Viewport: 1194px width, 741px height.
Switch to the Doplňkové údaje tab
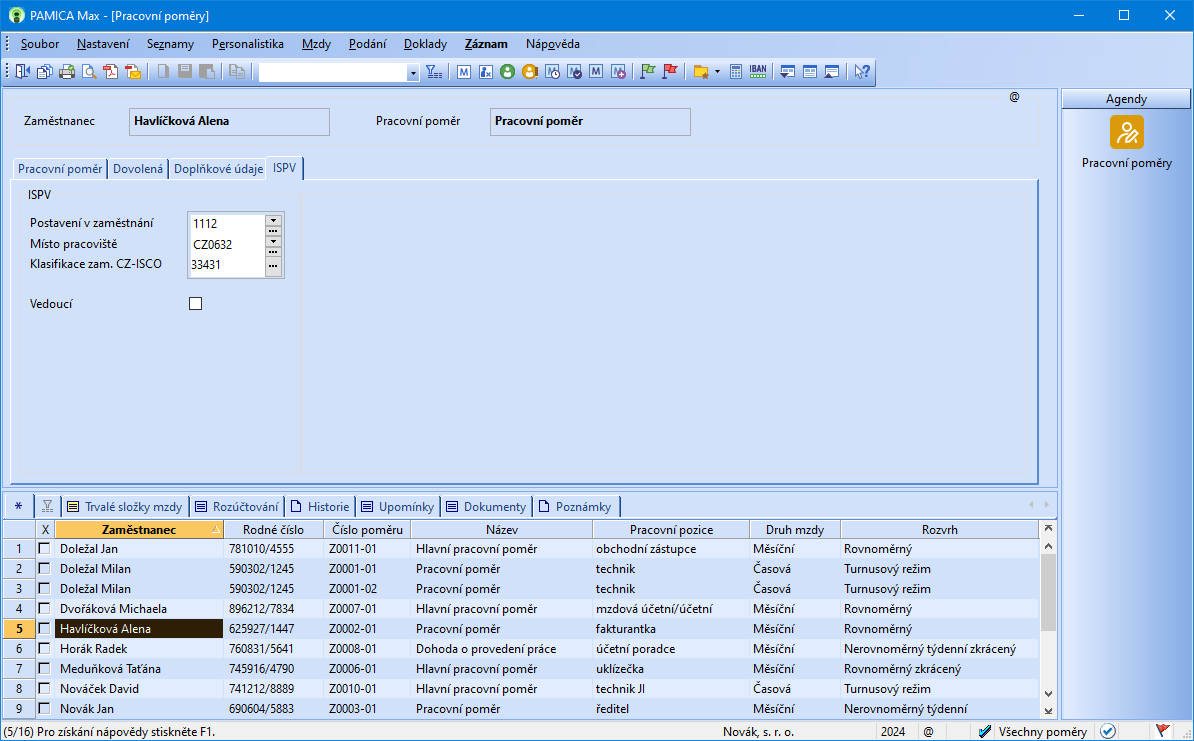click(x=219, y=168)
